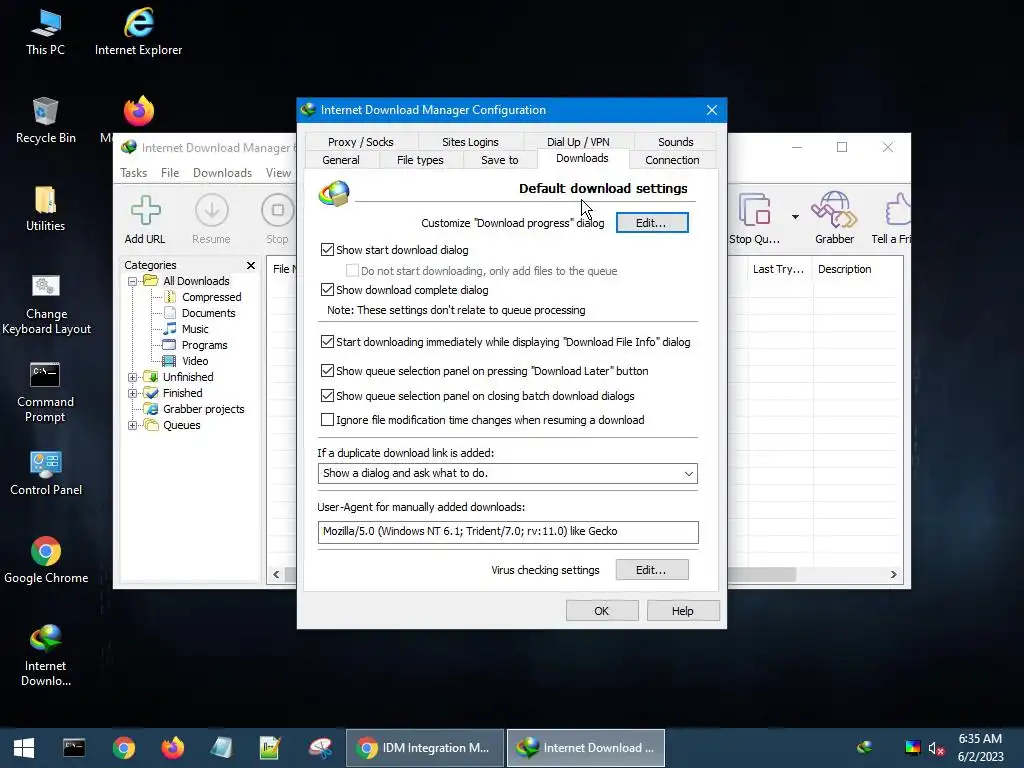Viewport: 1024px width, 768px height.
Task: Expand the Queues tree node
Action: (x=133, y=425)
